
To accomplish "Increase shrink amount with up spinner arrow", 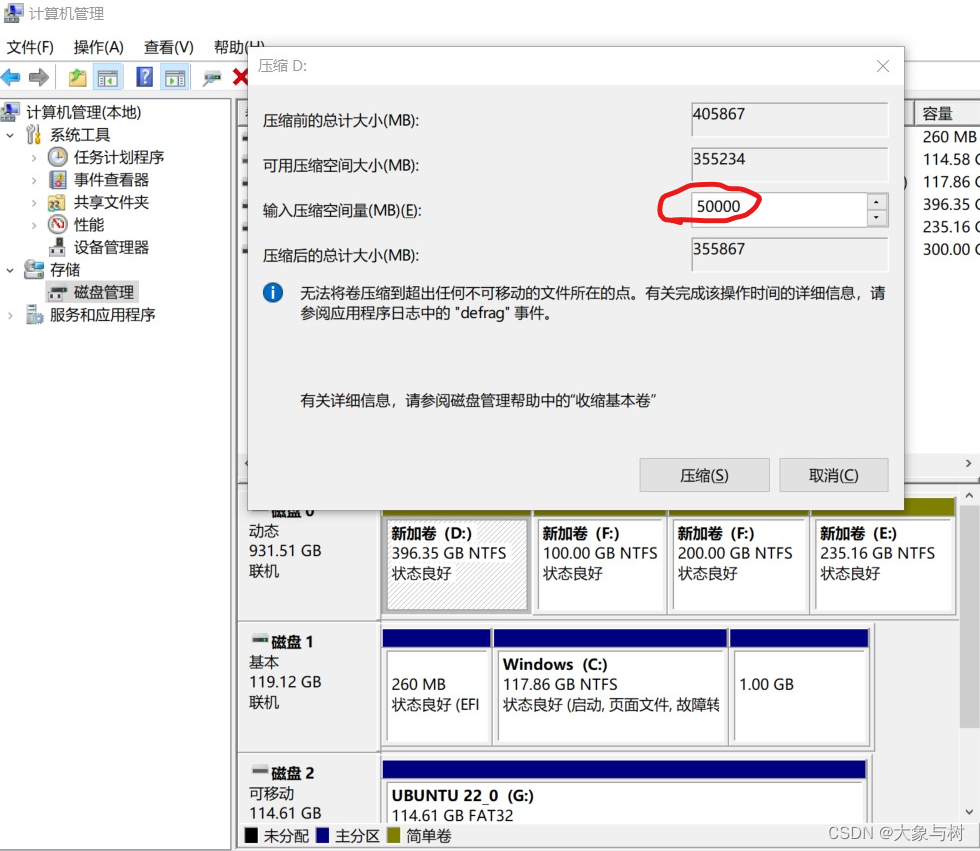I will [x=877, y=202].
